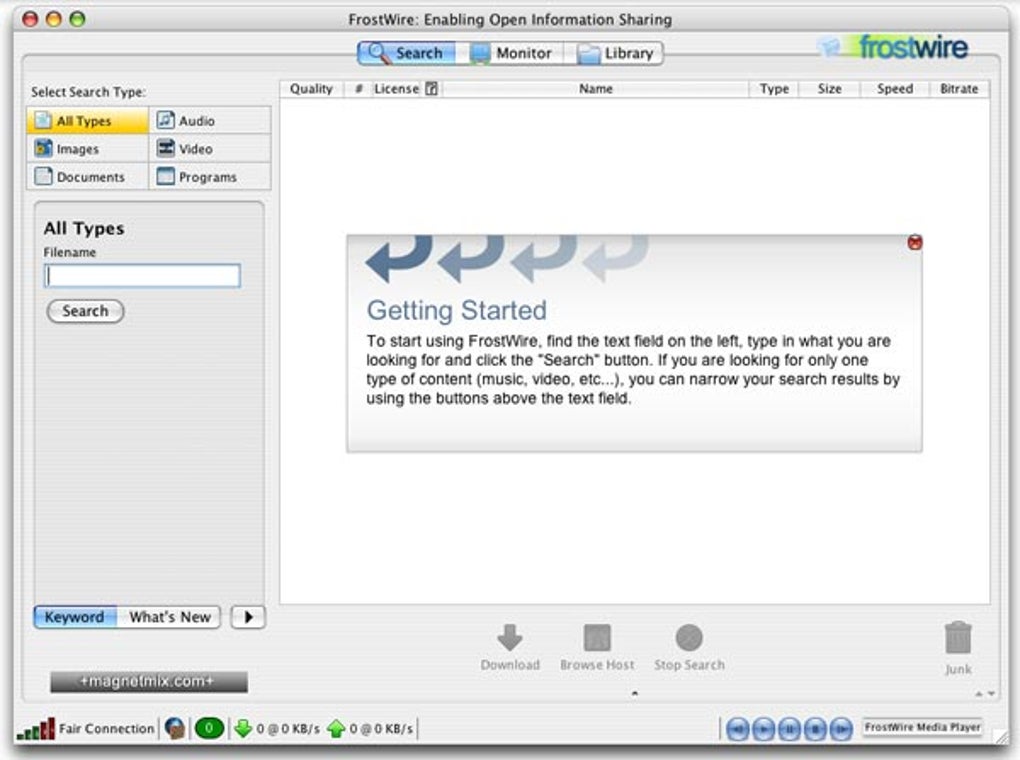Click the Search button under Filename

[85, 311]
